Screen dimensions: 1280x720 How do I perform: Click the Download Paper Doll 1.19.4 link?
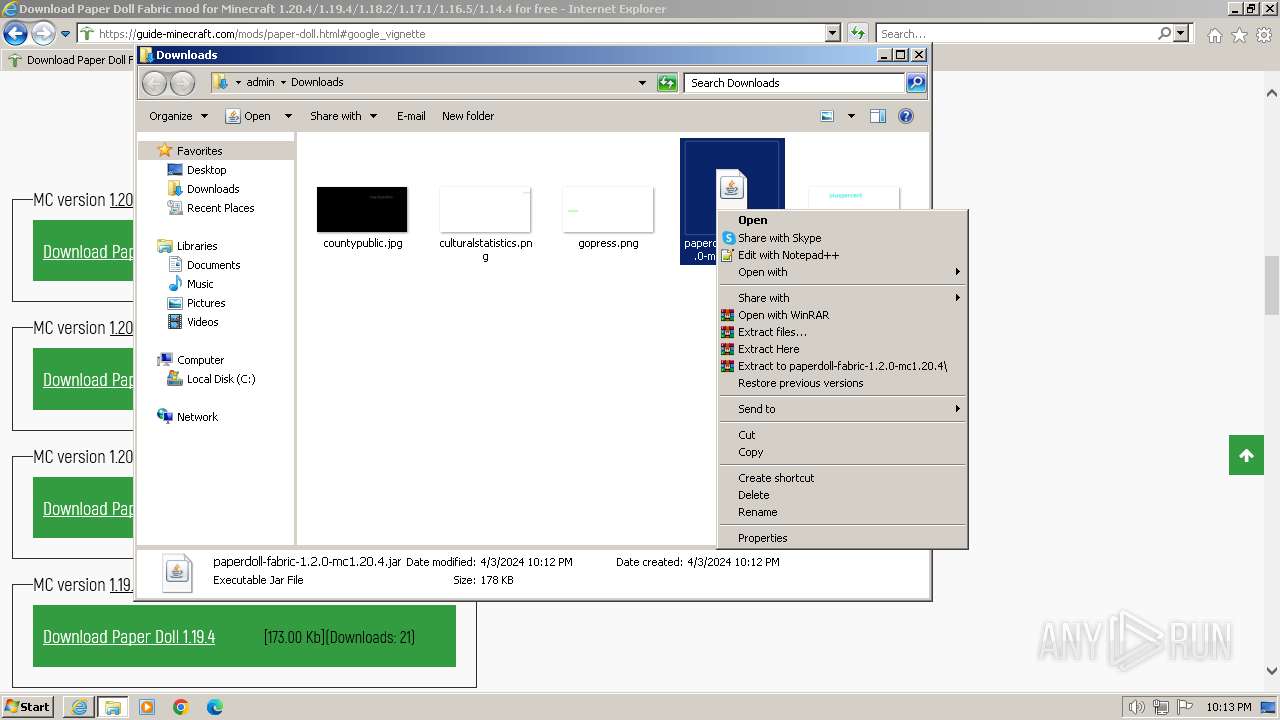point(129,637)
